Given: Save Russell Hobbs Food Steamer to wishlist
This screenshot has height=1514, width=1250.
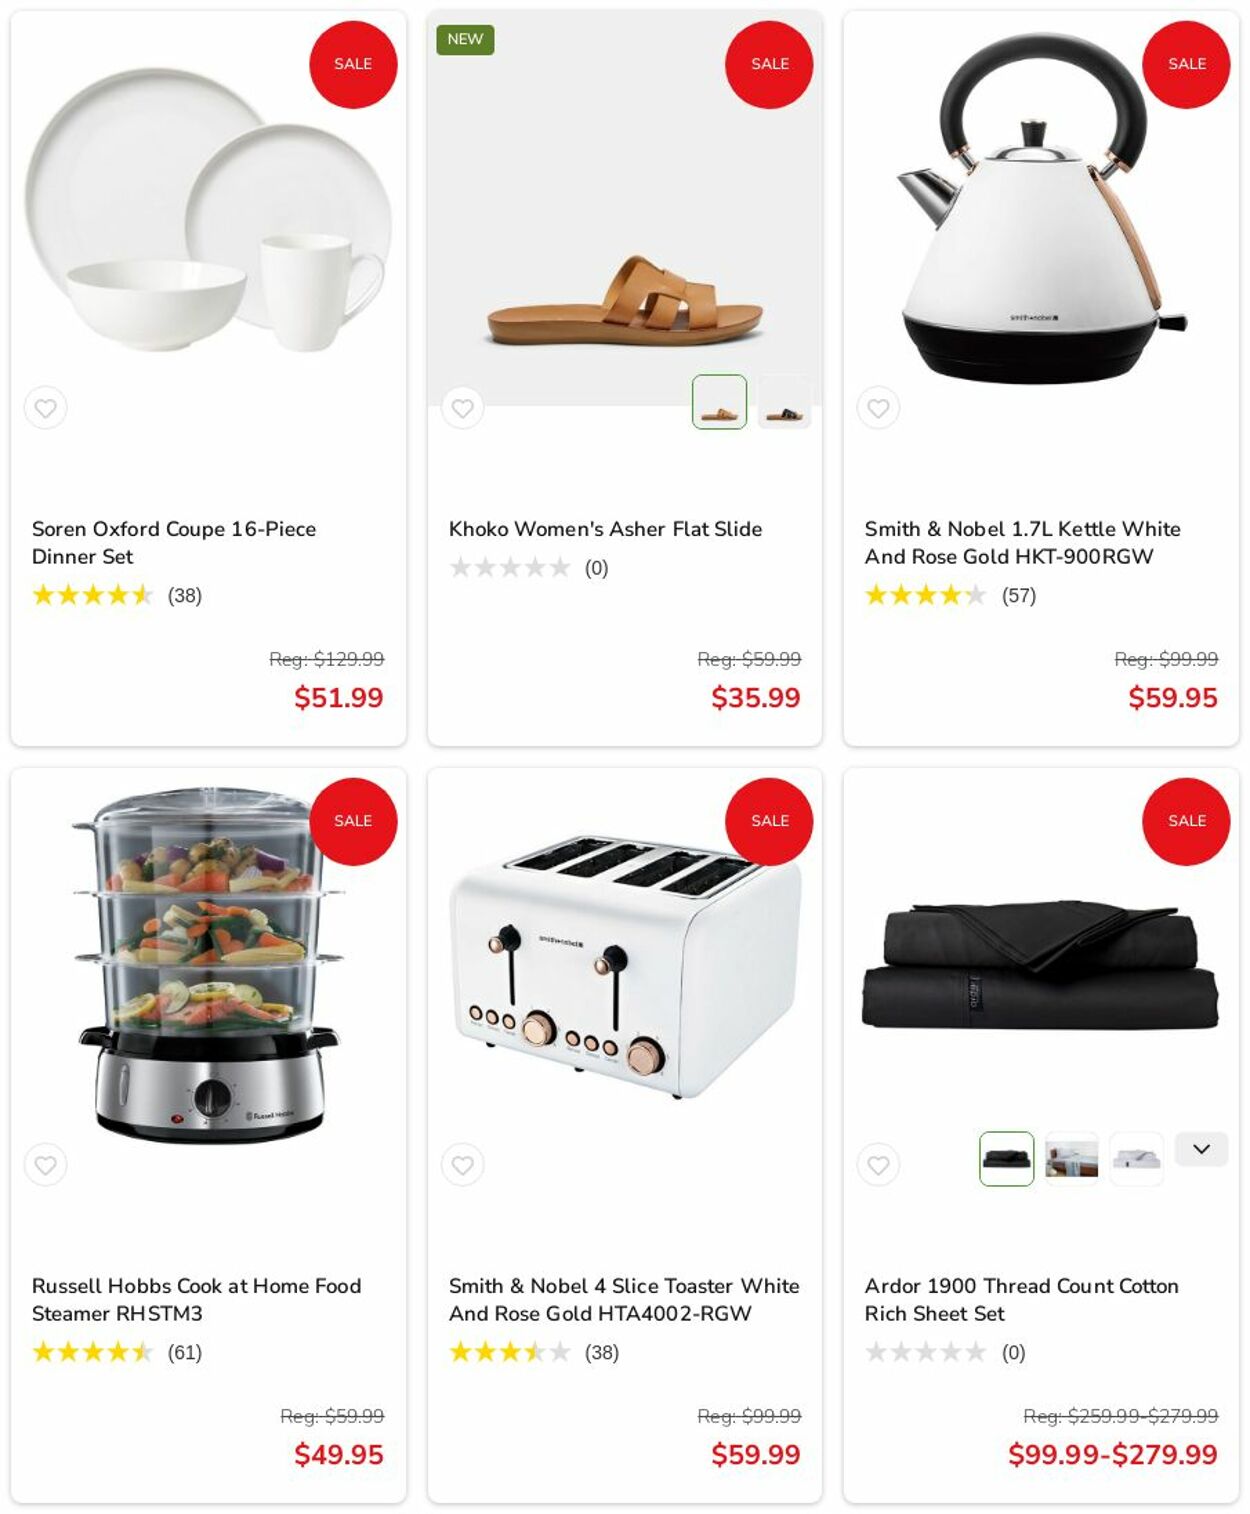Looking at the screenshot, I should [x=46, y=1165].
